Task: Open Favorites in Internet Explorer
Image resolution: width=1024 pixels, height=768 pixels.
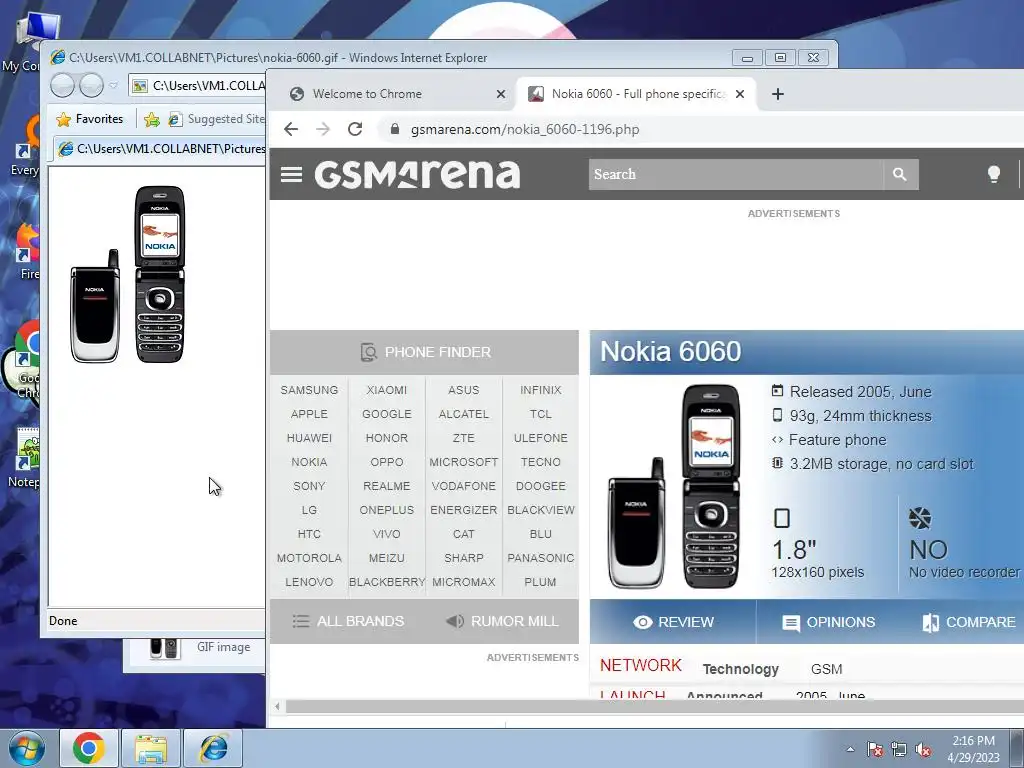Action: [90, 119]
